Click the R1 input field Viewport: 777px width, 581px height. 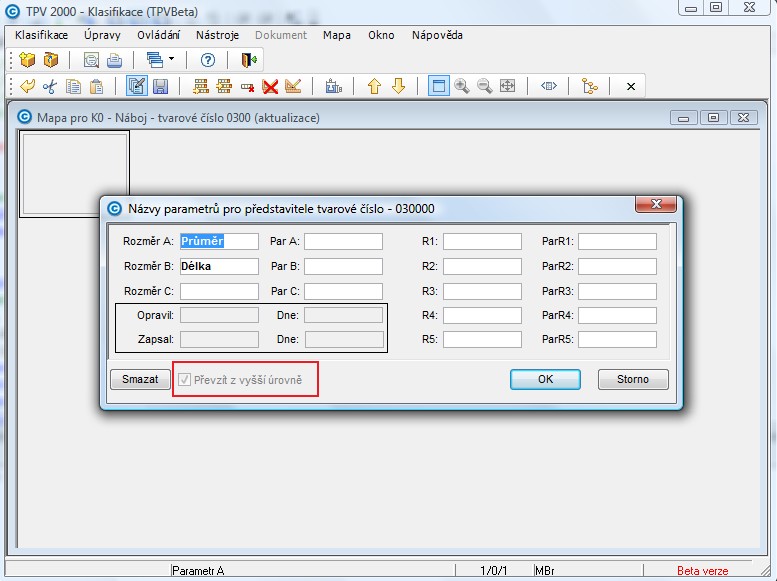point(482,241)
